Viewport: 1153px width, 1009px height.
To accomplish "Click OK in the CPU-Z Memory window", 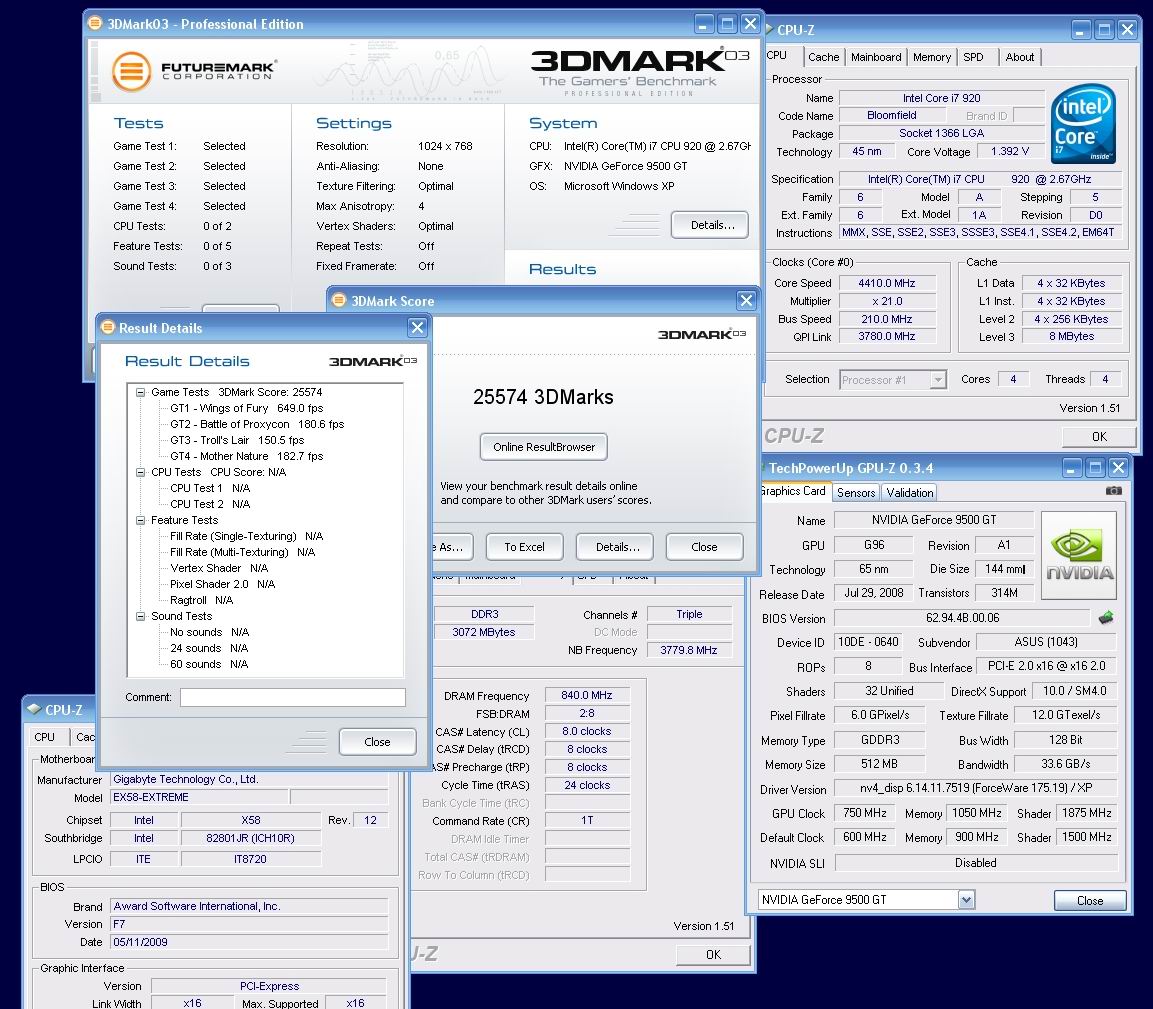I will [x=713, y=954].
